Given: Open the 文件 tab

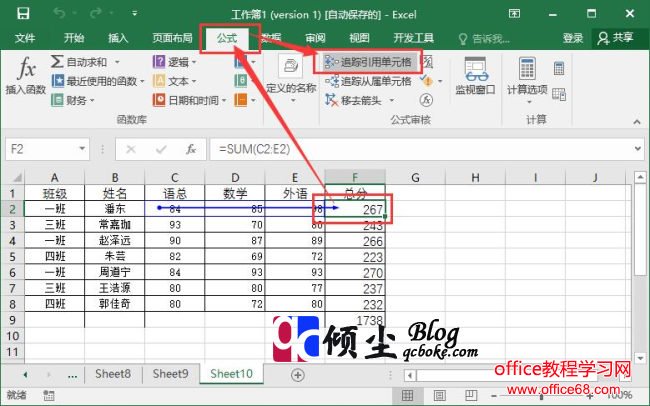Looking at the screenshot, I should tap(25, 38).
